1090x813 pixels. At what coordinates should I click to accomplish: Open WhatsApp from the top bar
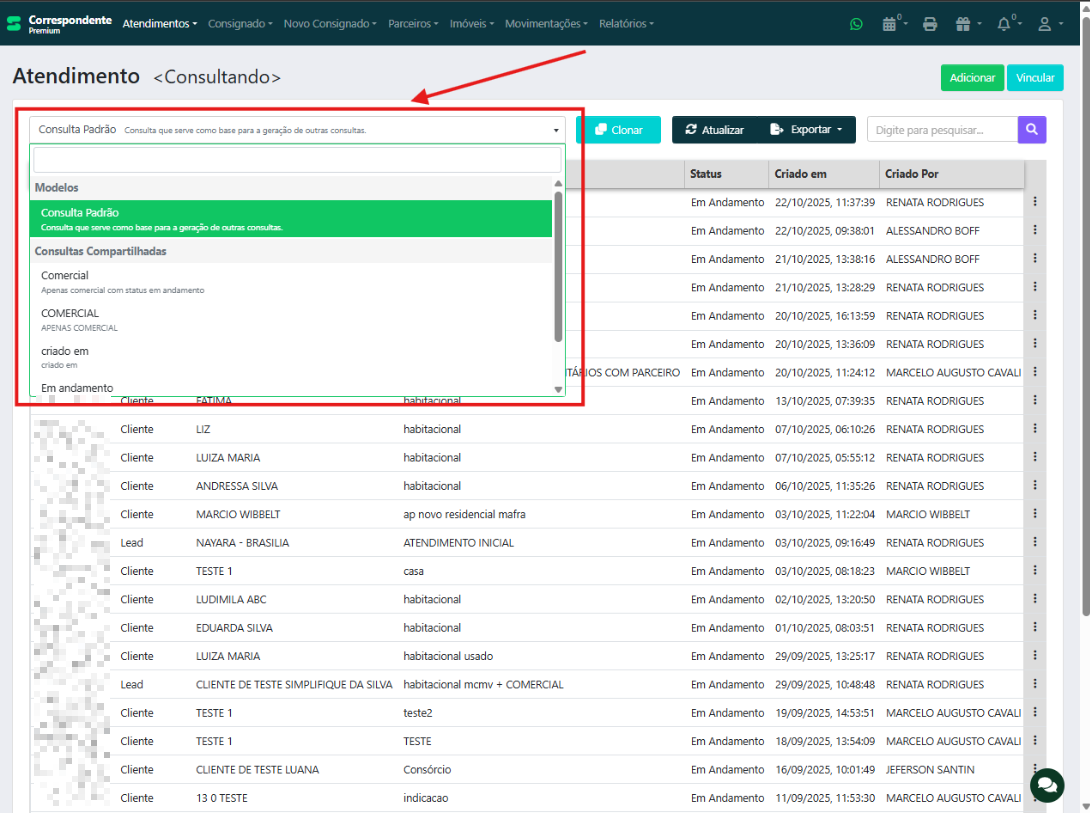[x=856, y=24]
